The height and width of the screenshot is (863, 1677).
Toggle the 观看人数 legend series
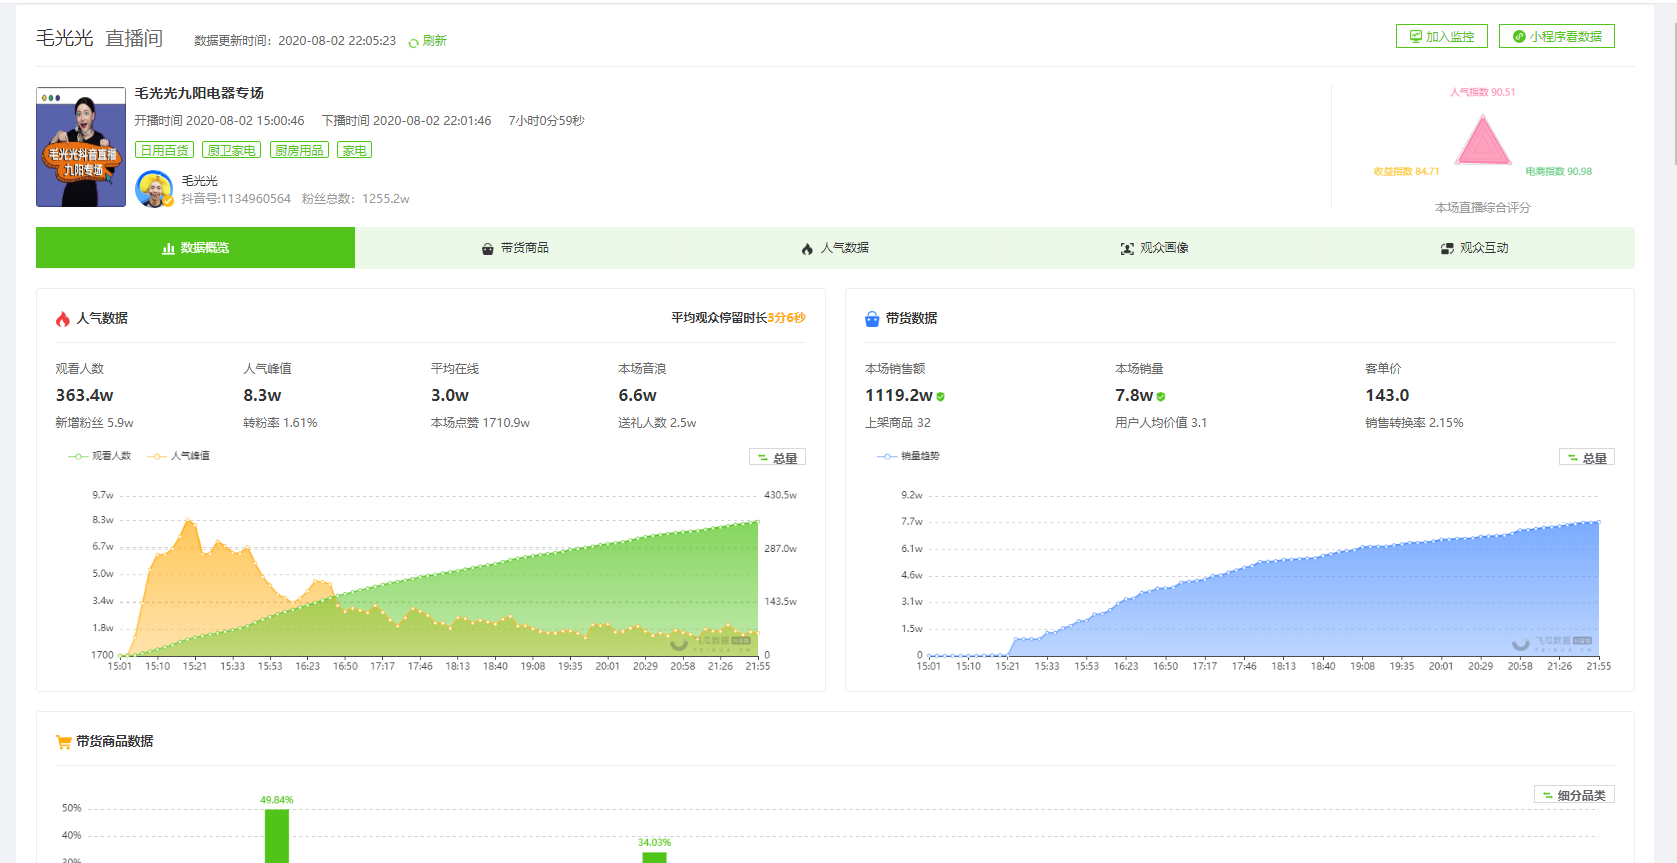point(99,456)
